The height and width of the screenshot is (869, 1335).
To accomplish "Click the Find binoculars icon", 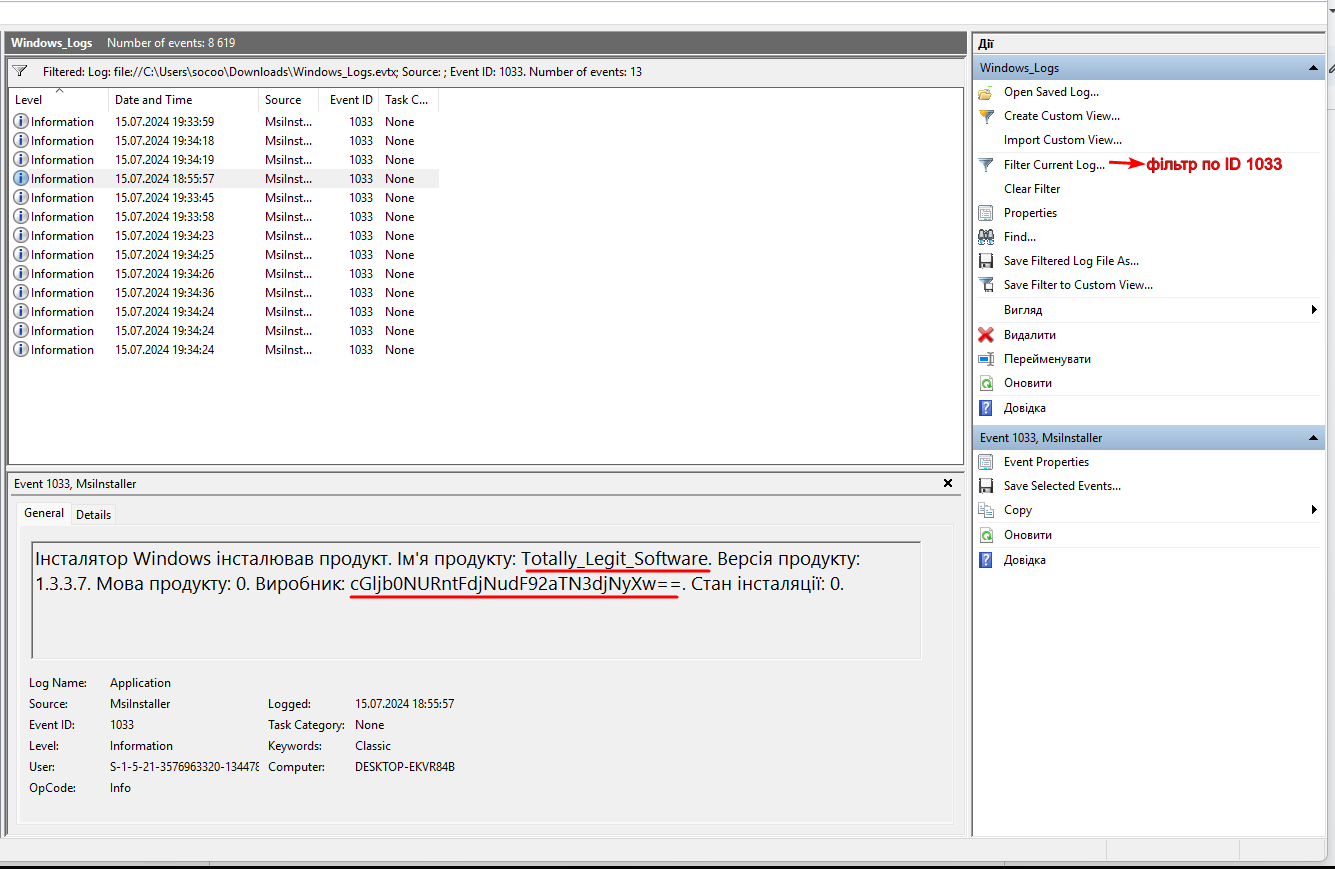I will 985,237.
